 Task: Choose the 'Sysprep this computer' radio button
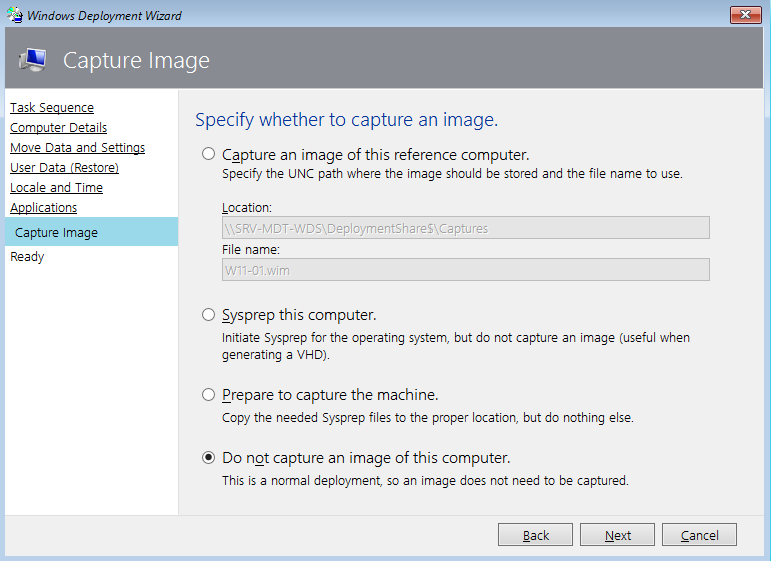point(208,314)
